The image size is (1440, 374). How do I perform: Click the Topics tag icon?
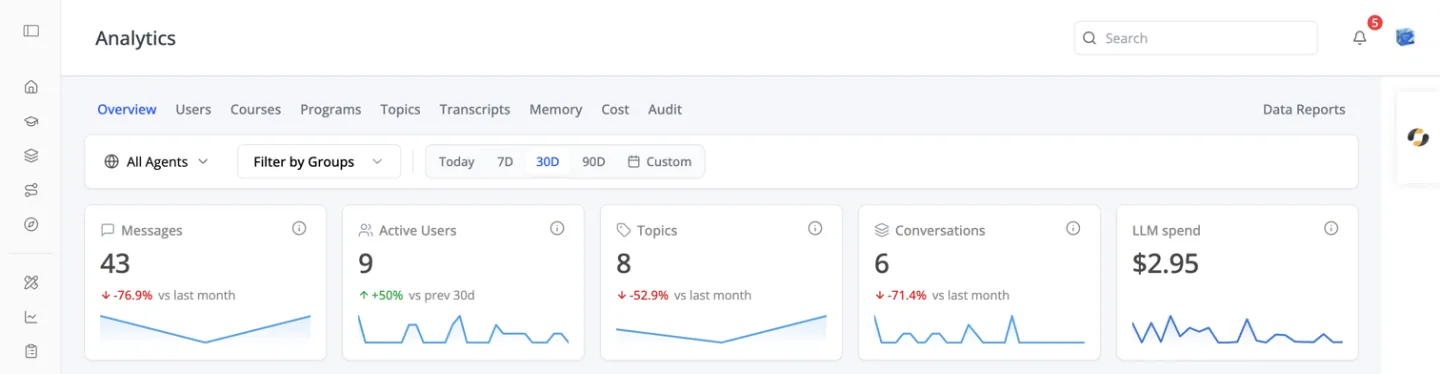coord(624,230)
